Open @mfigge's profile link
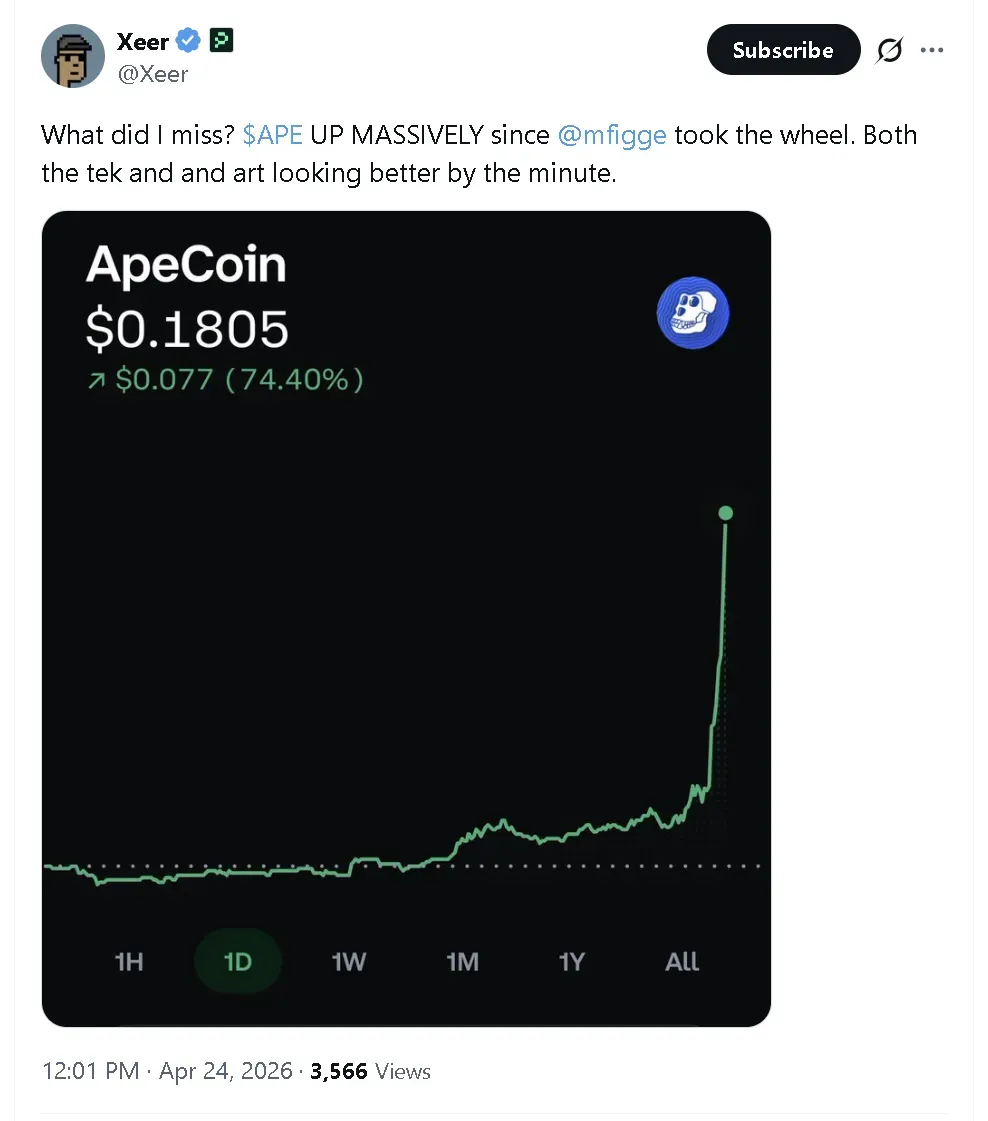The image size is (988, 1121). coord(612,134)
